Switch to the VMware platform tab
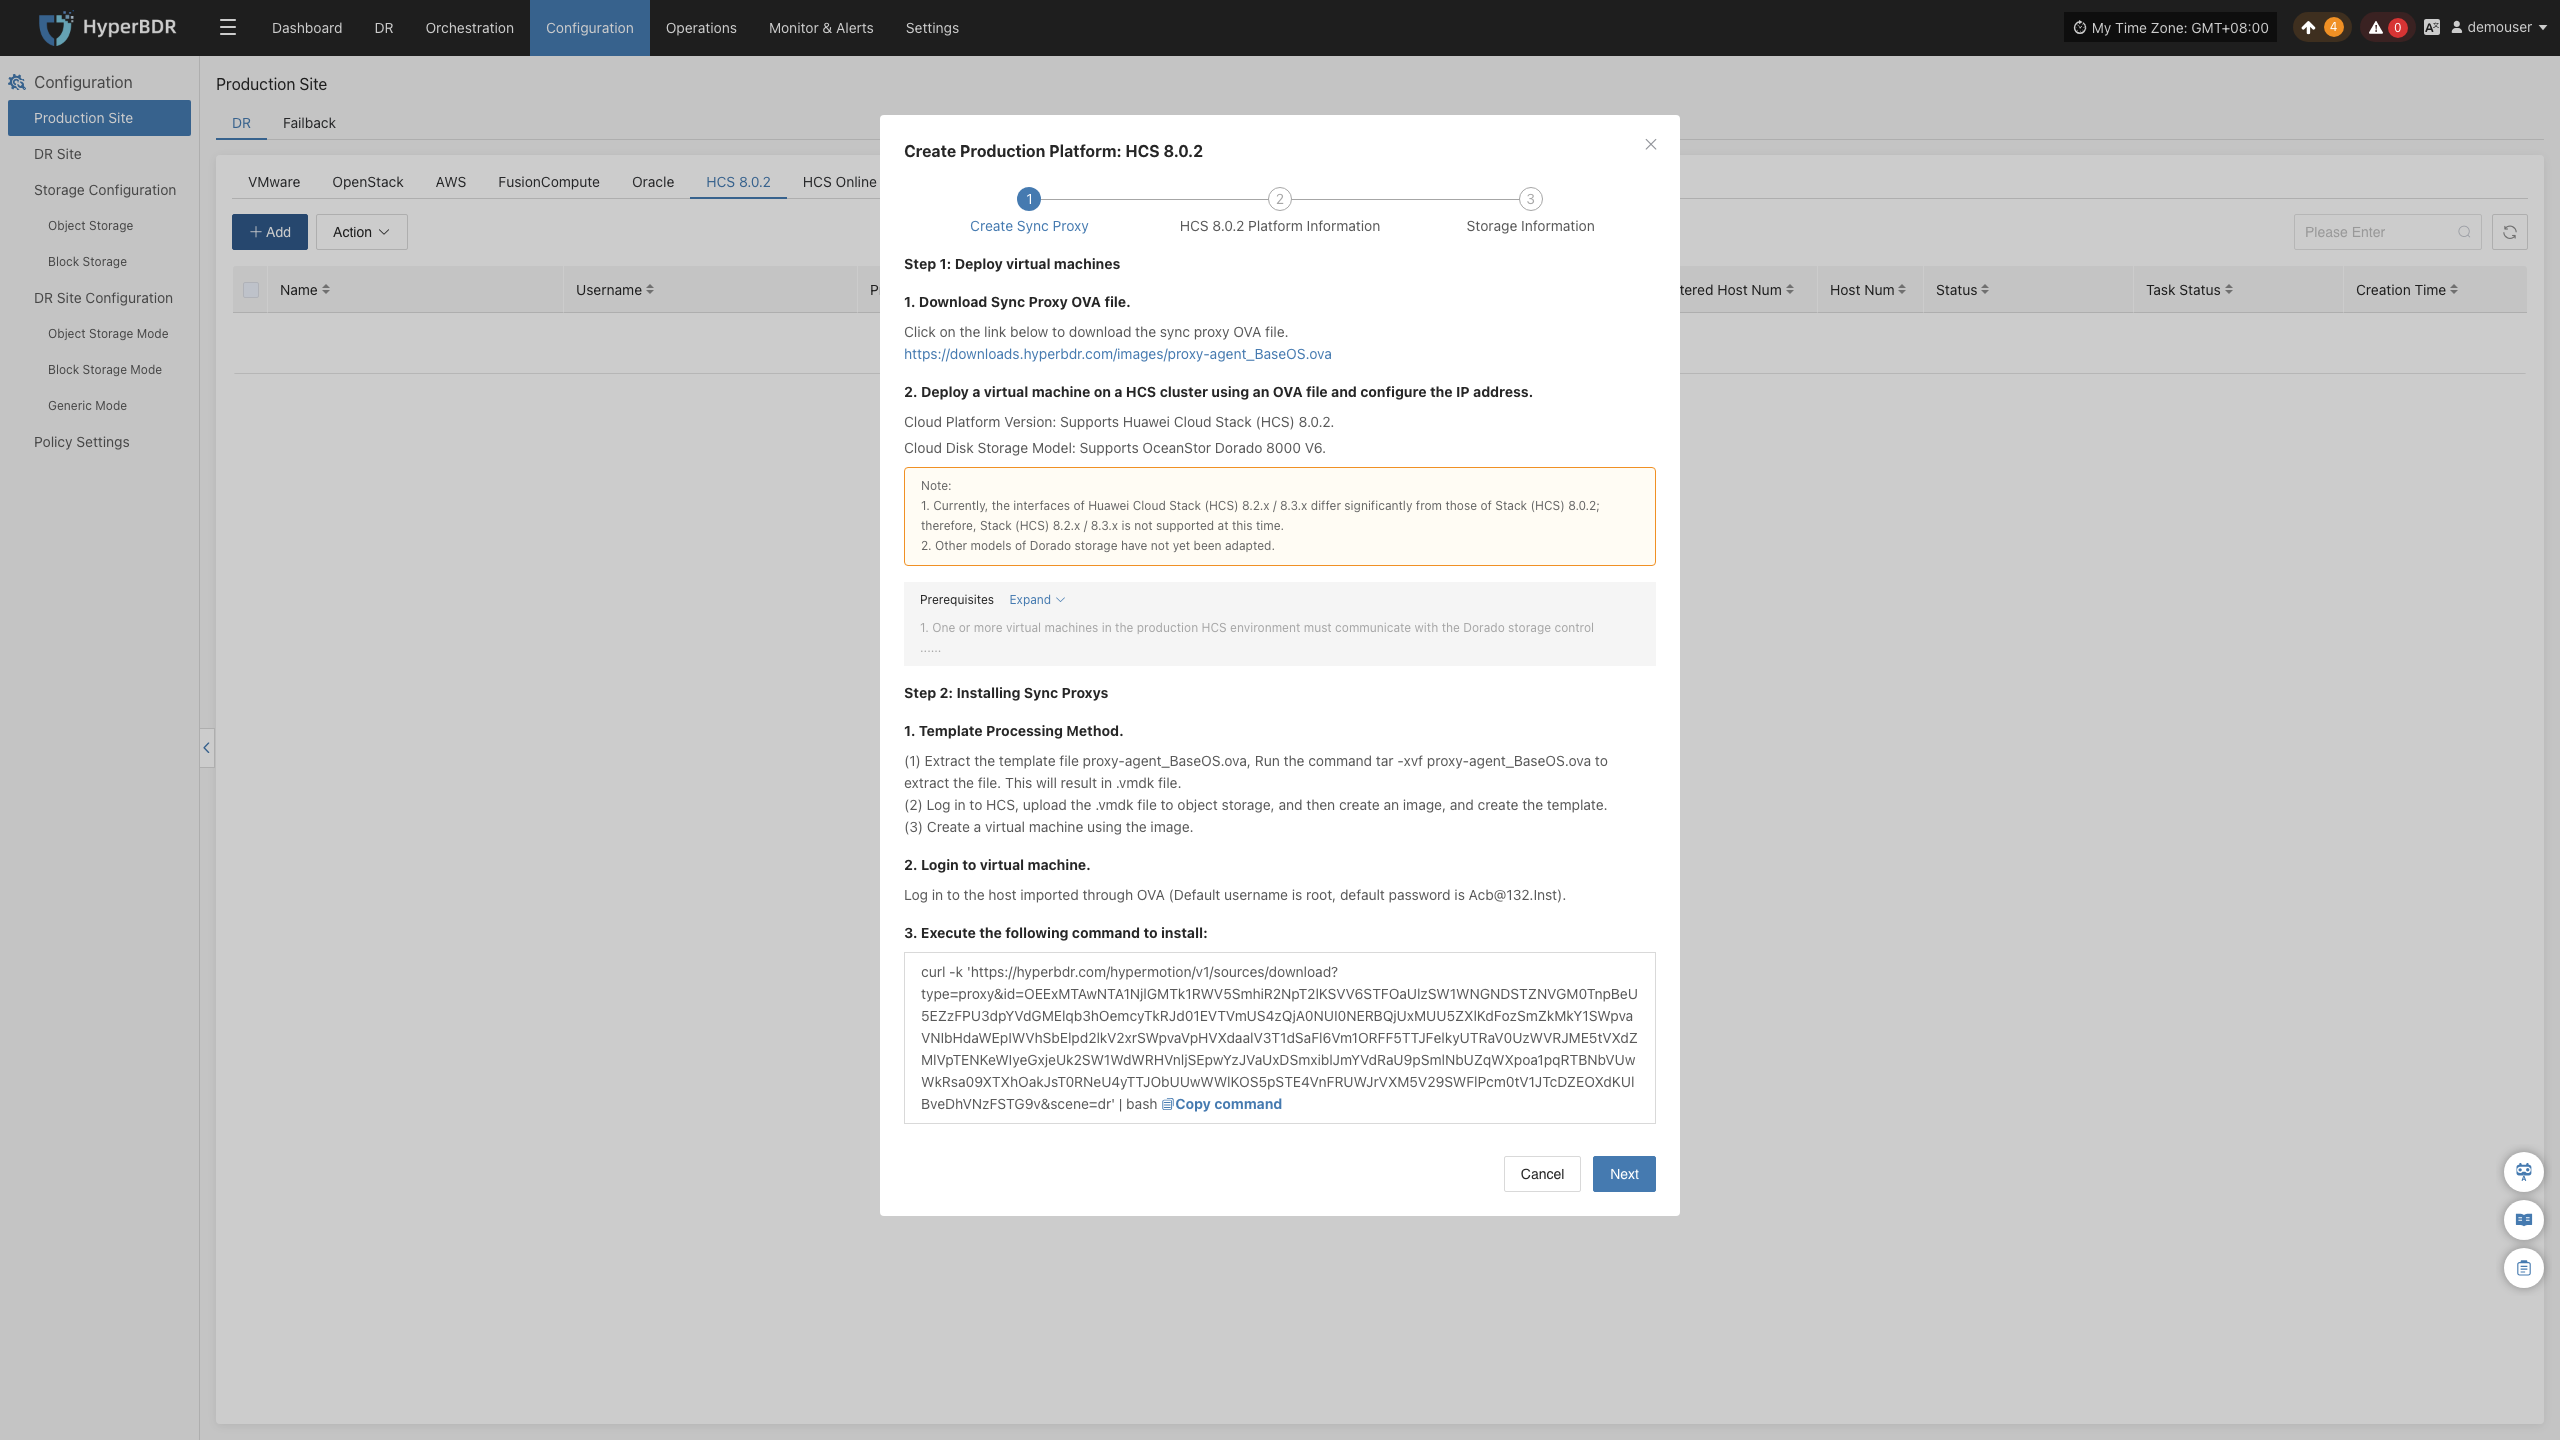This screenshot has height=1440, width=2560. coord(274,182)
